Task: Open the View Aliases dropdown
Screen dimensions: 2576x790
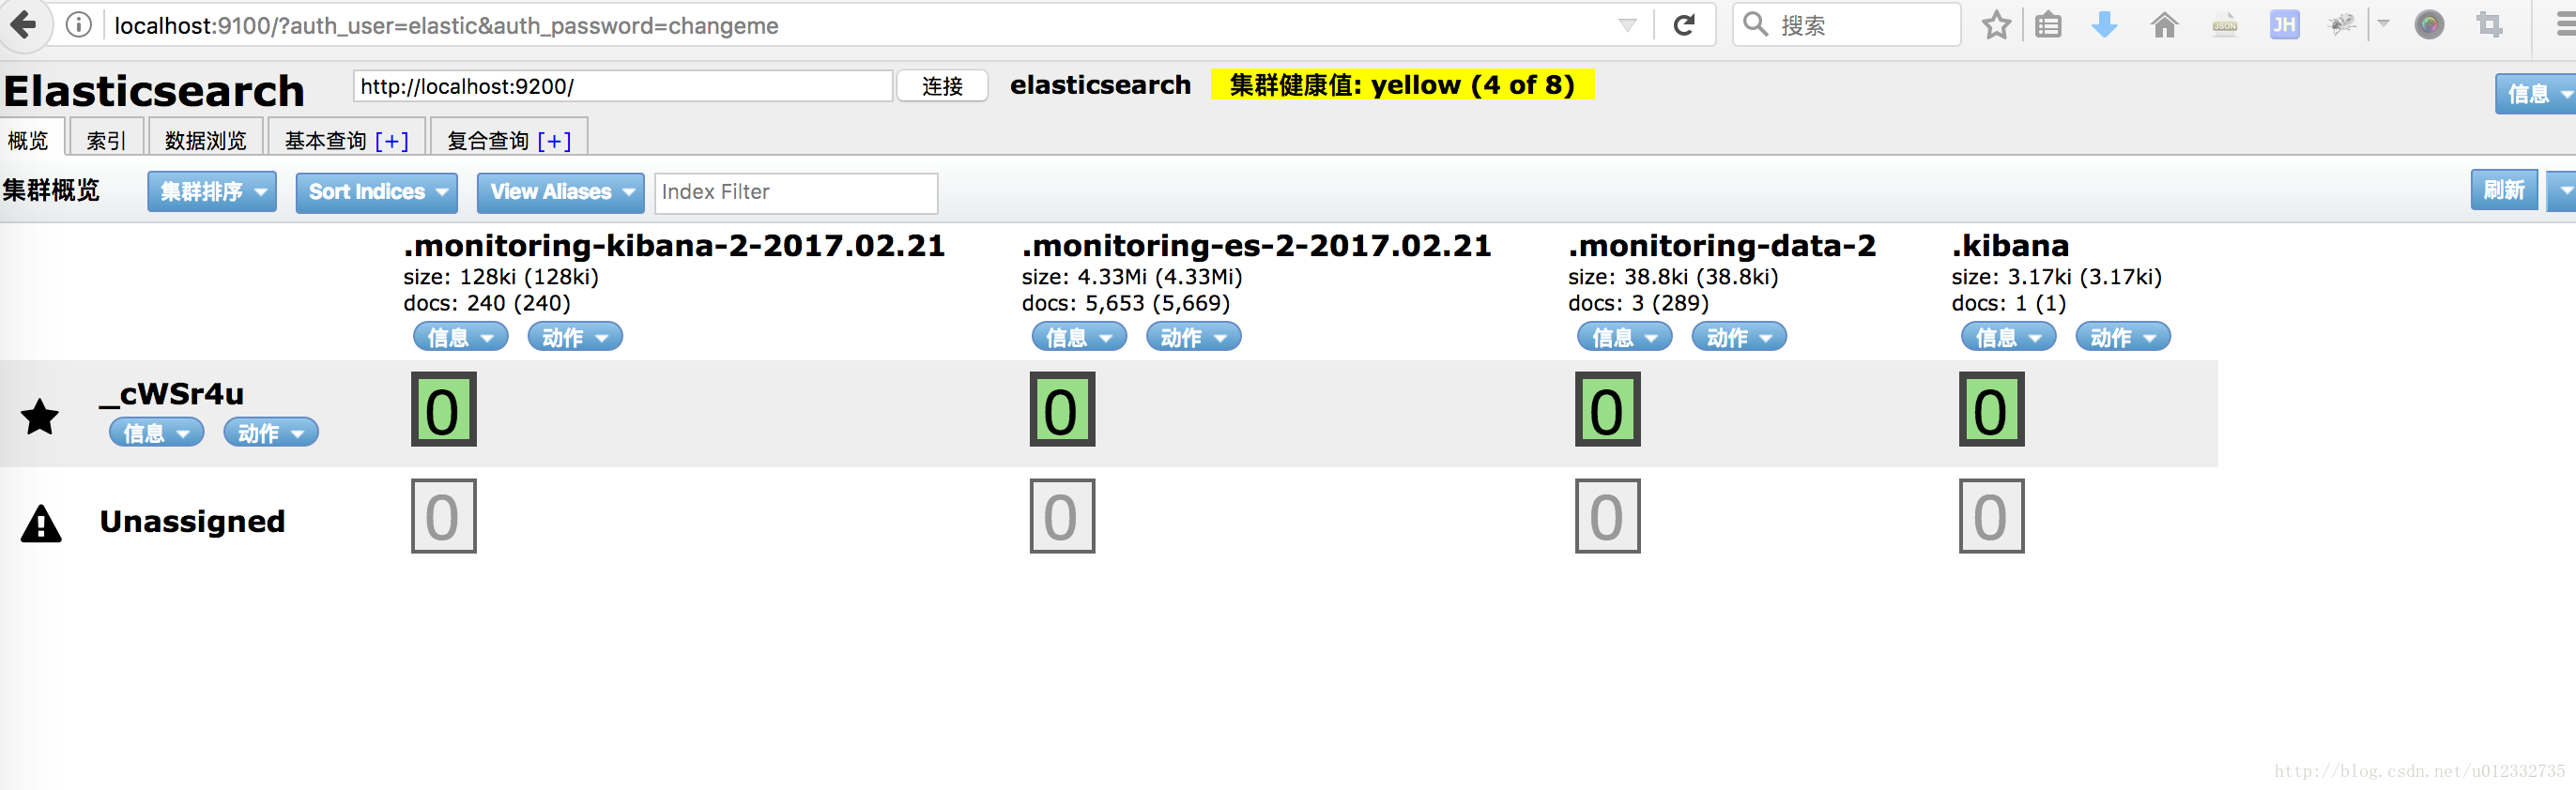Action: pos(560,192)
